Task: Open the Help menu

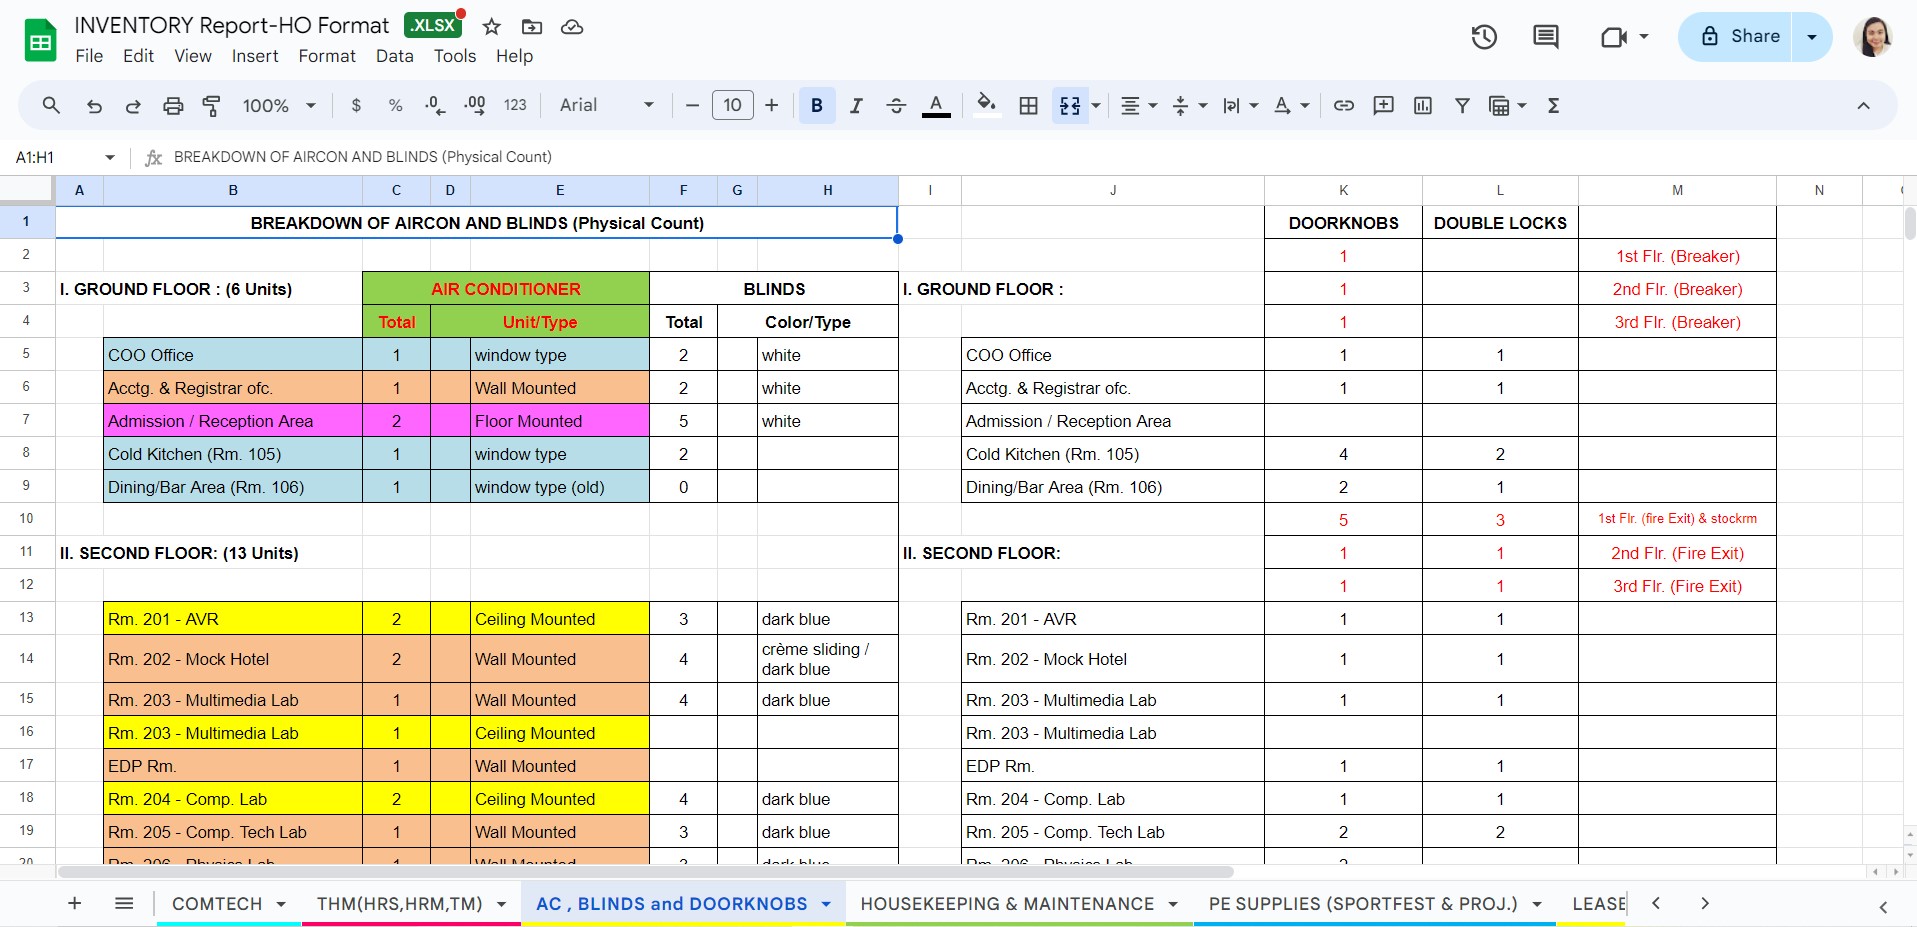Action: [514, 56]
